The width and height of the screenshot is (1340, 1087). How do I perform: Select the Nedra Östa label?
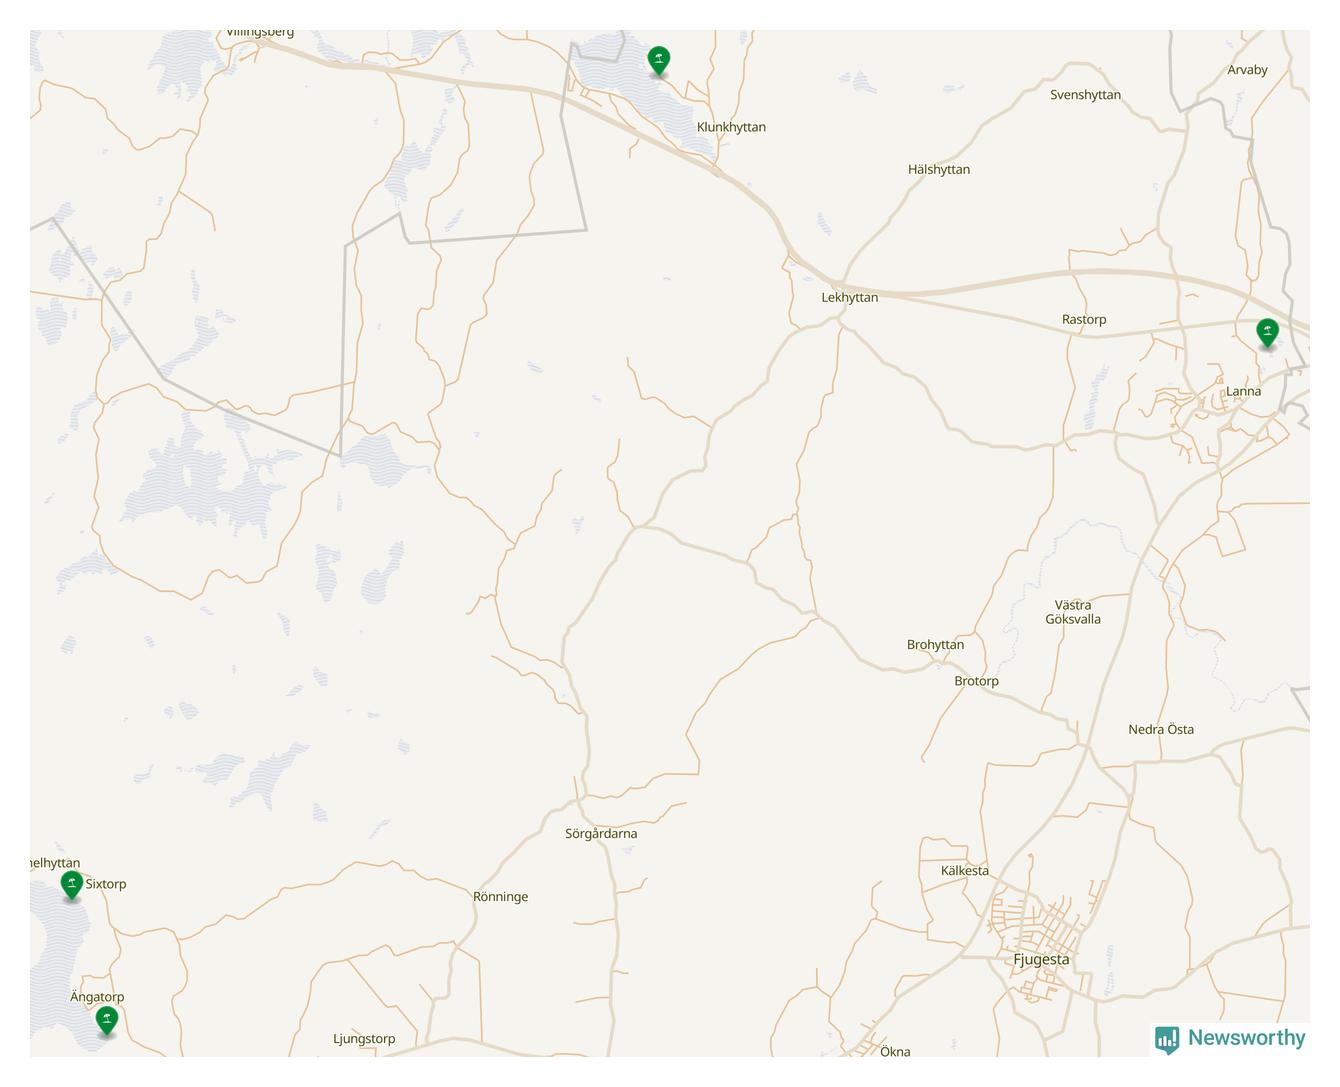pyautogui.click(x=1161, y=729)
